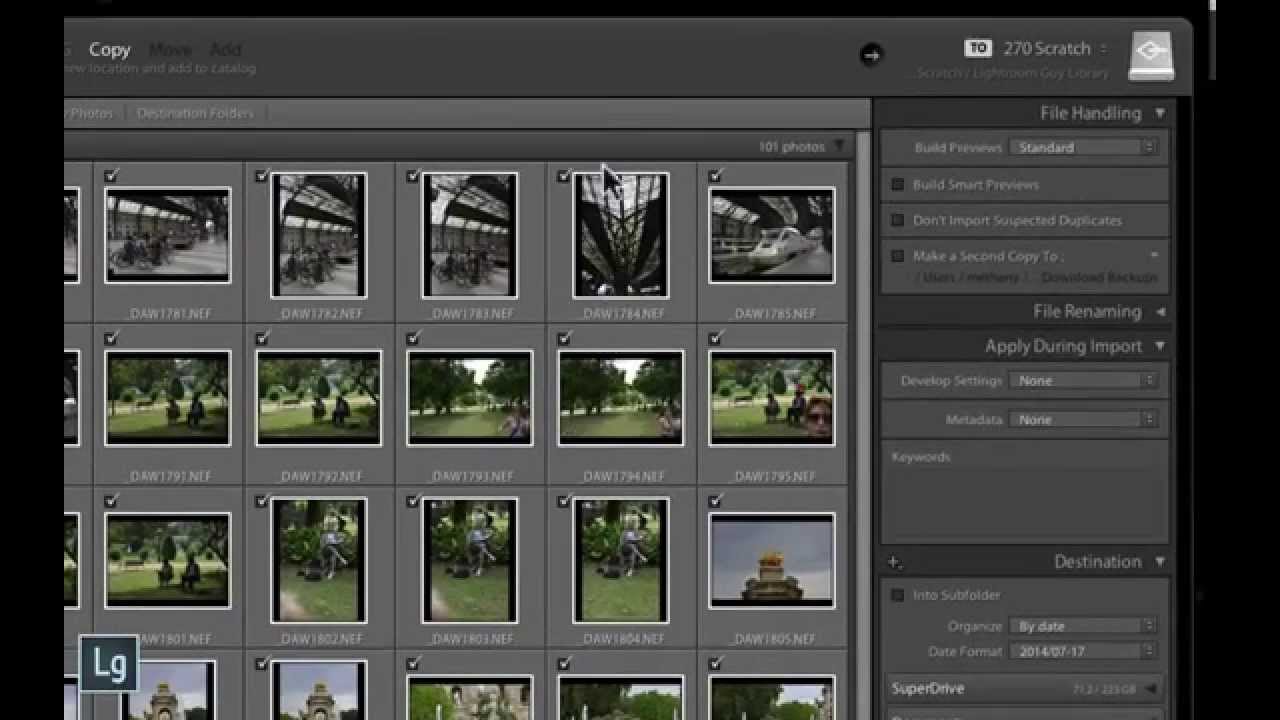
Task: Uncheck the _DAW1791.NEF photo checkbox
Action: (111, 339)
